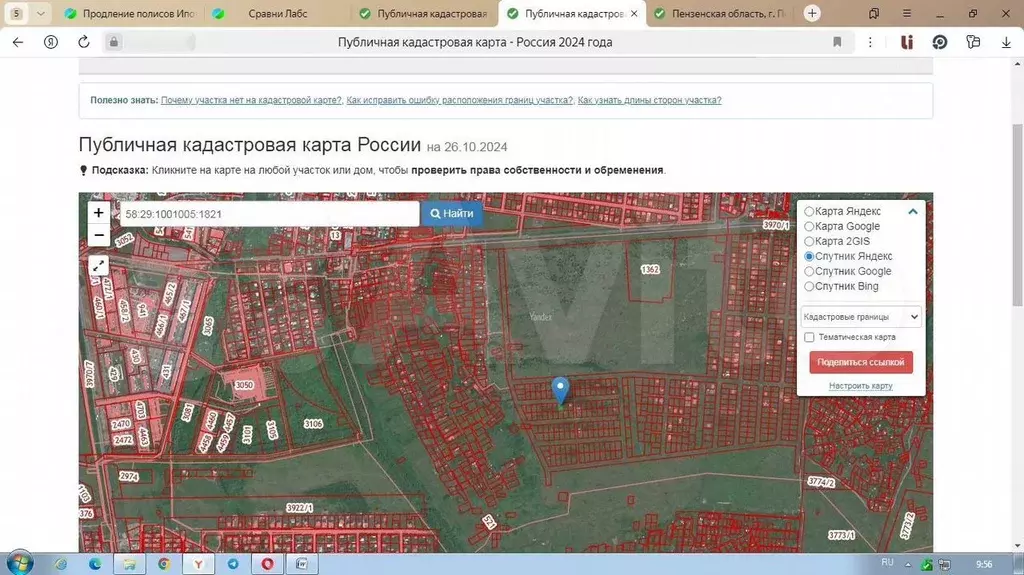Click the Поделиться ссылкой button
This screenshot has width=1024, height=575.
point(861,362)
